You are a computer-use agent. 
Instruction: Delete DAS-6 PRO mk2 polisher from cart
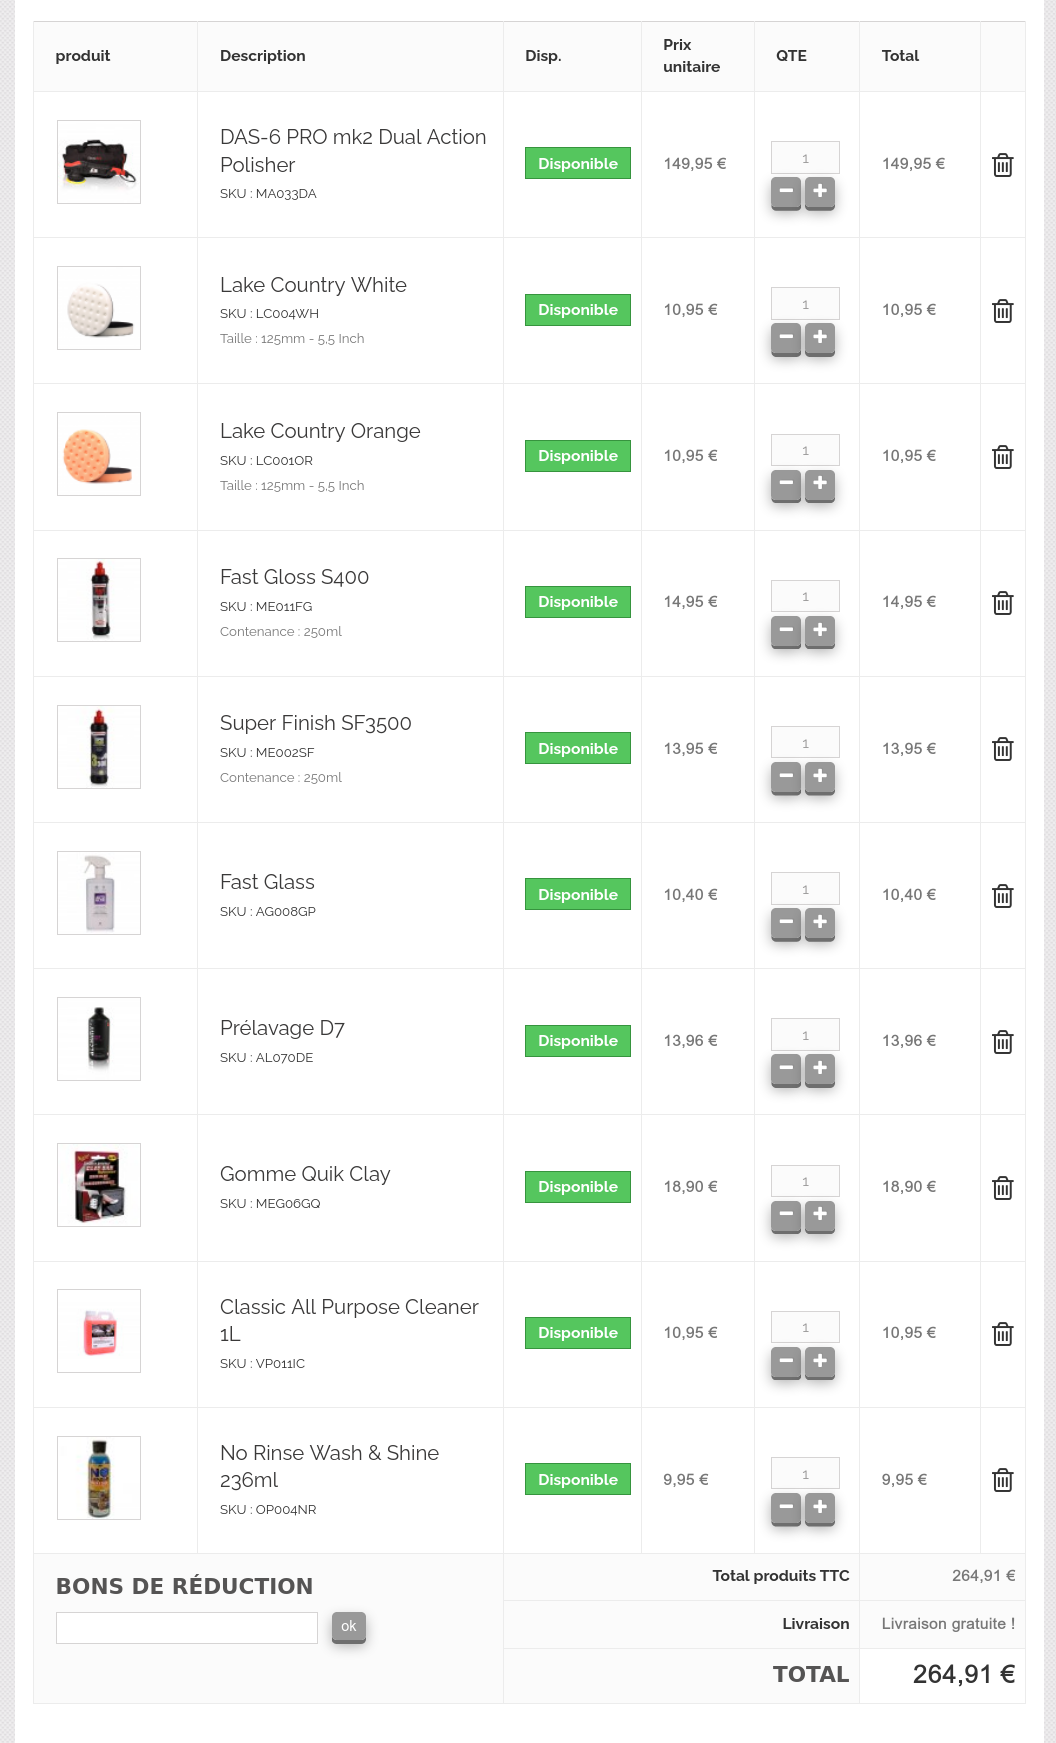point(1002,165)
